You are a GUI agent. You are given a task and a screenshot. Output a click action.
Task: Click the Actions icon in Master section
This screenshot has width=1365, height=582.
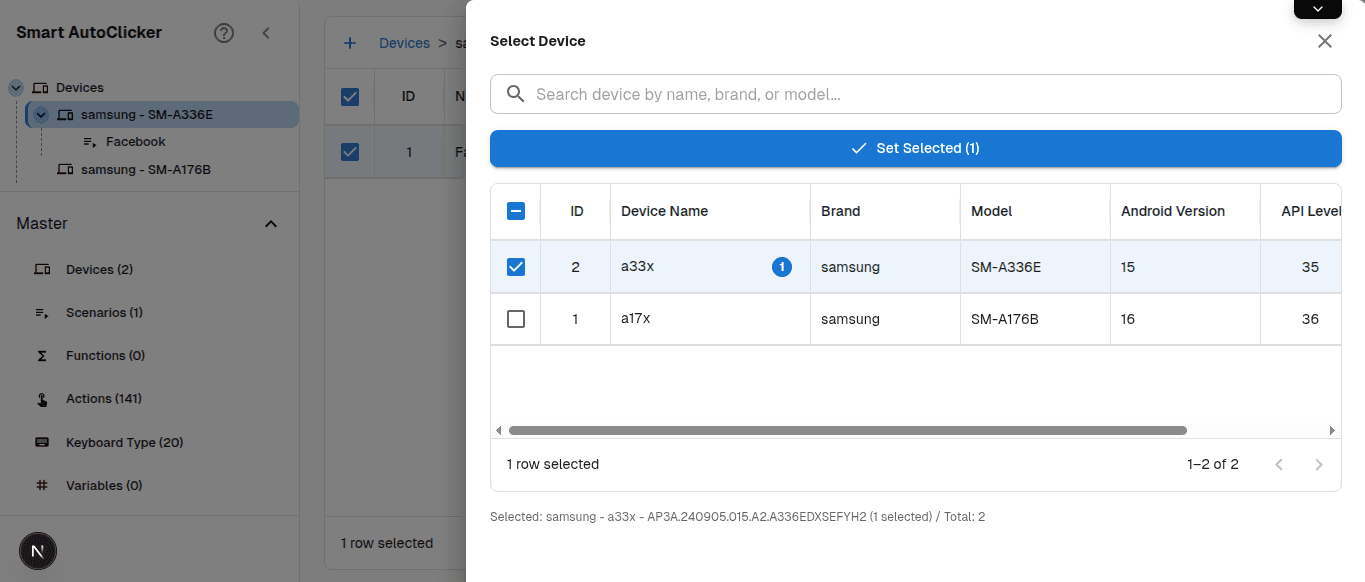[x=42, y=398]
